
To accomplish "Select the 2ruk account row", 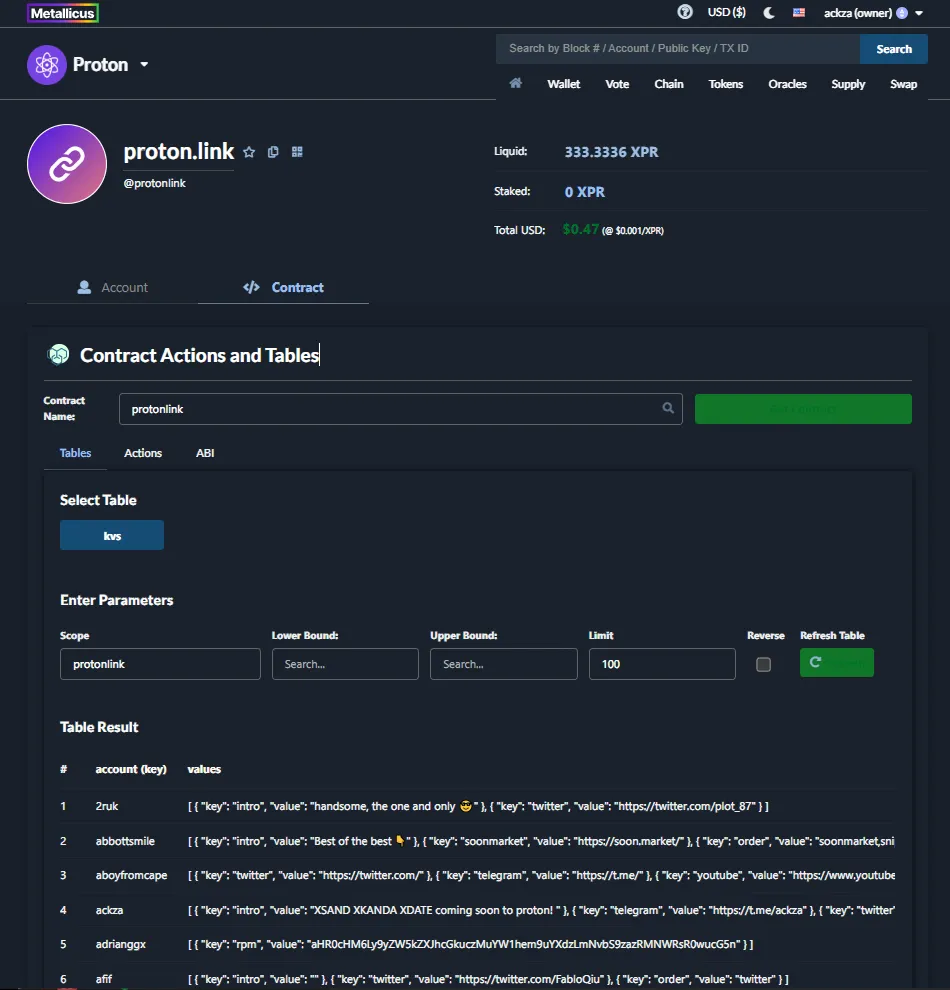I will point(478,806).
